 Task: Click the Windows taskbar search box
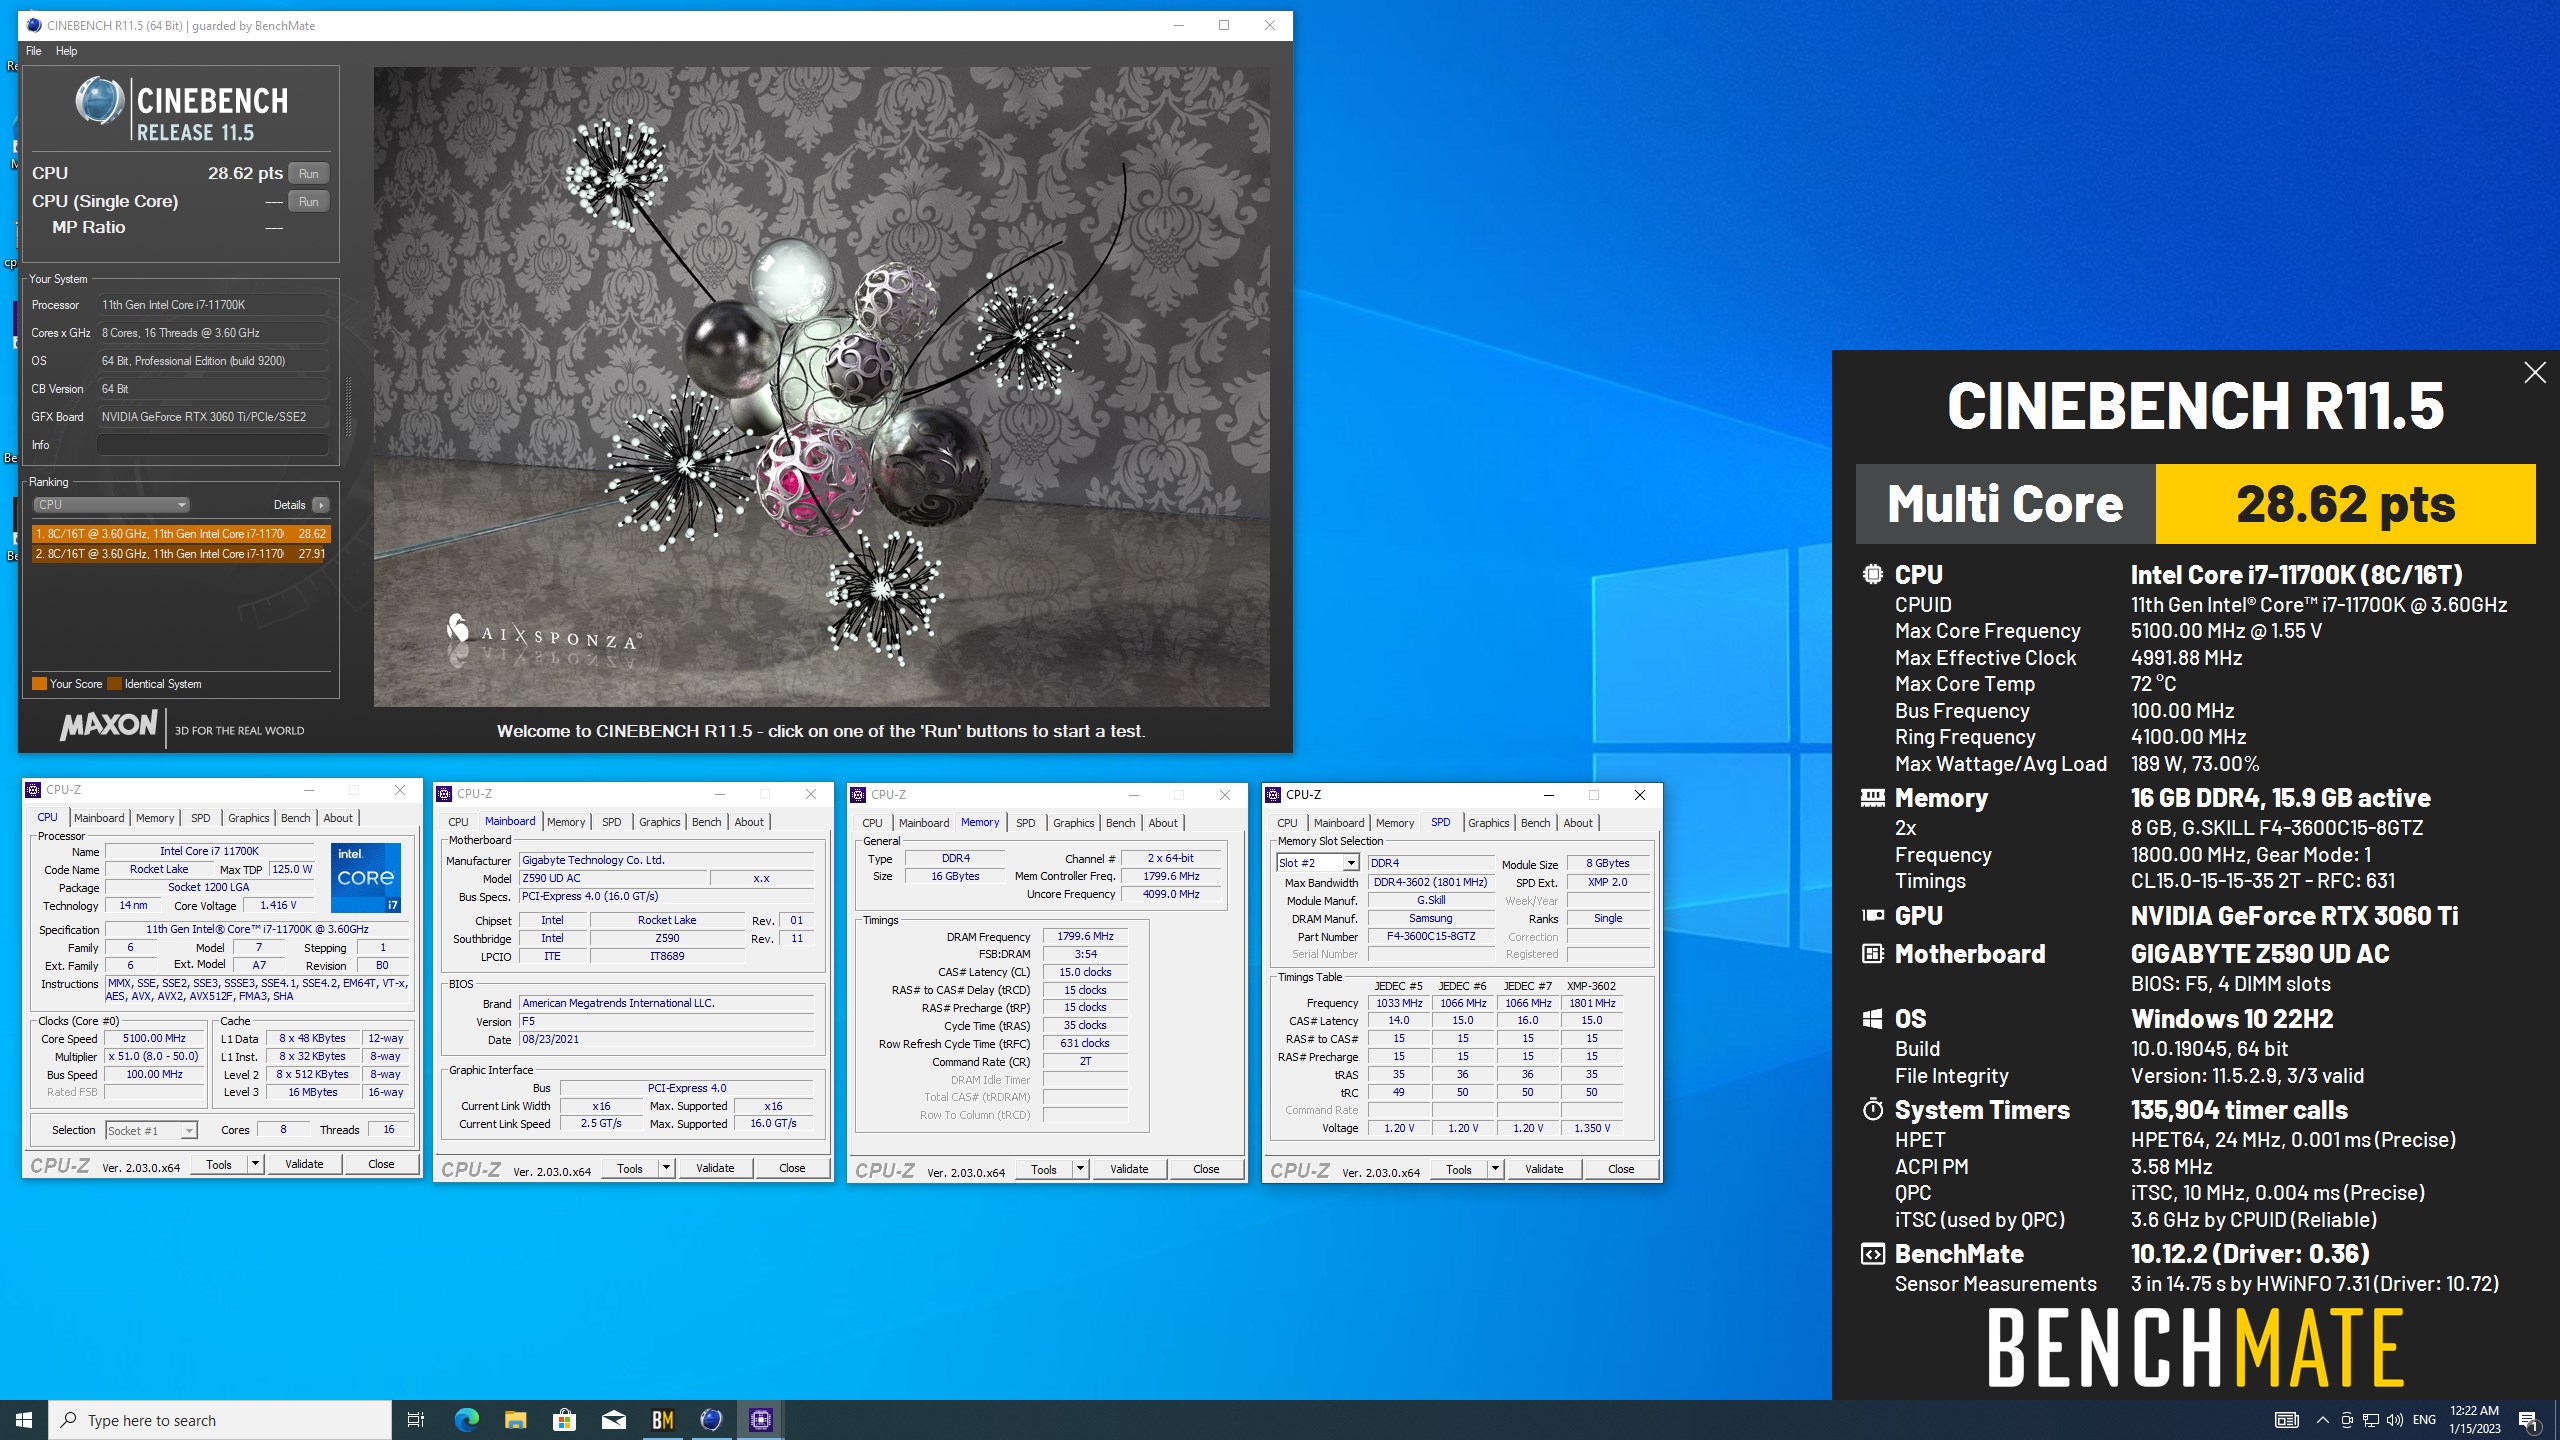[x=220, y=1420]
